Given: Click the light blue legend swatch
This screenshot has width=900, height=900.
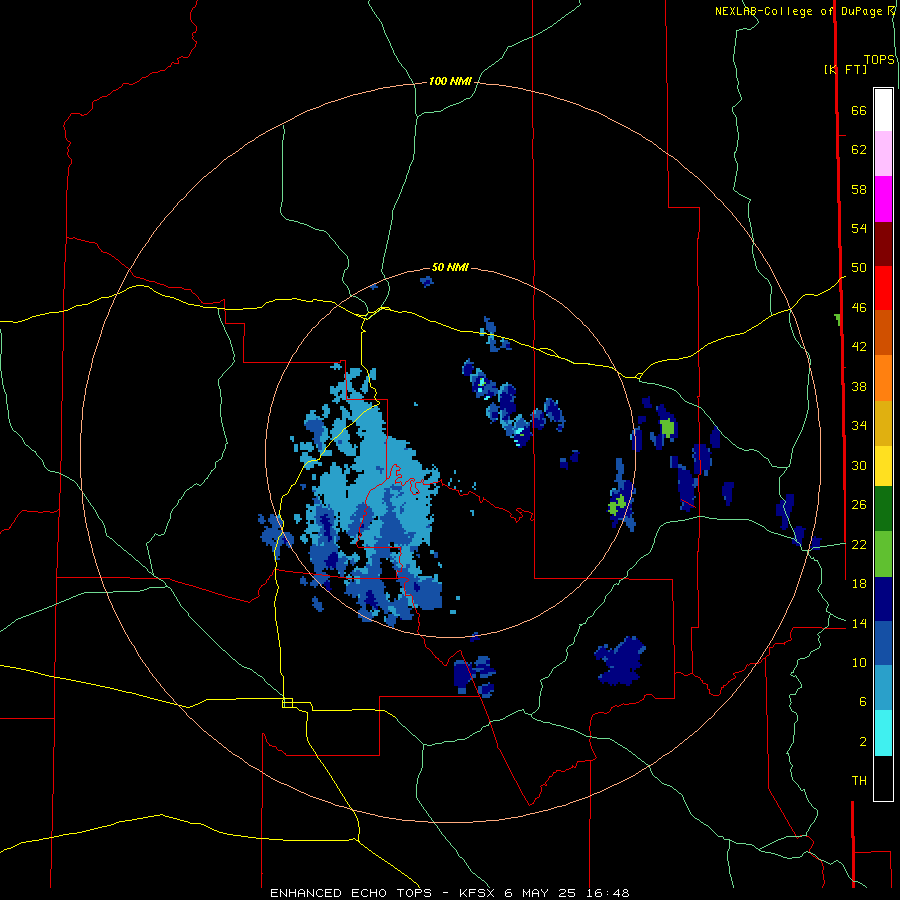Looking at the screenshot, I should point(883,688).
